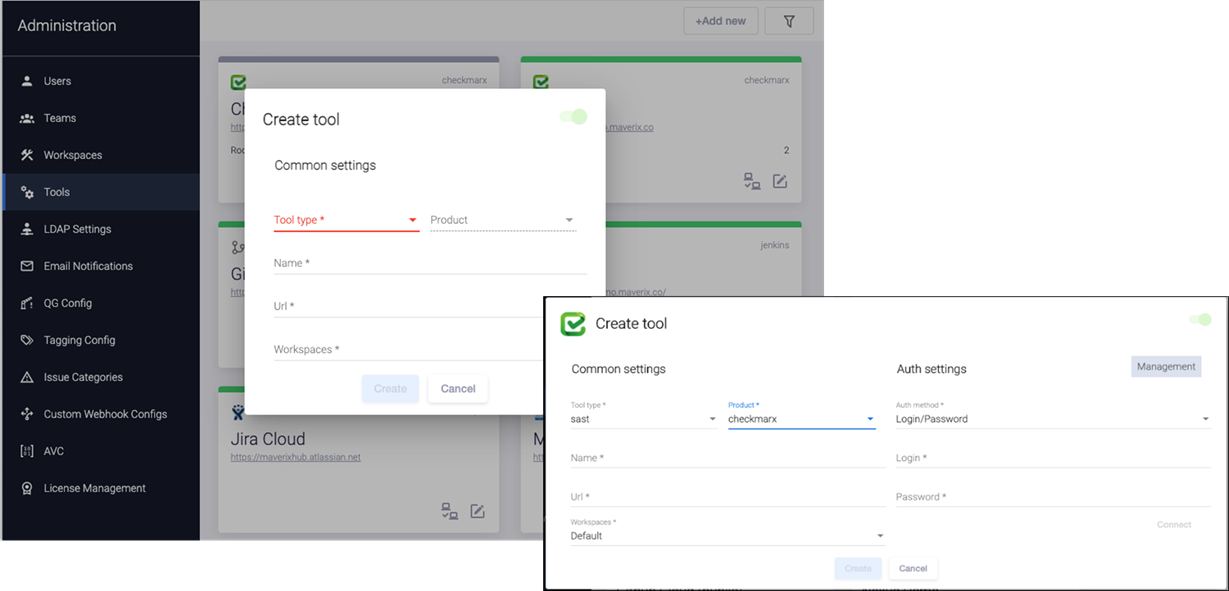Click Cancel button in small dialog
Viewport: 1229px width, 591px height.
[x=458, y=389]
